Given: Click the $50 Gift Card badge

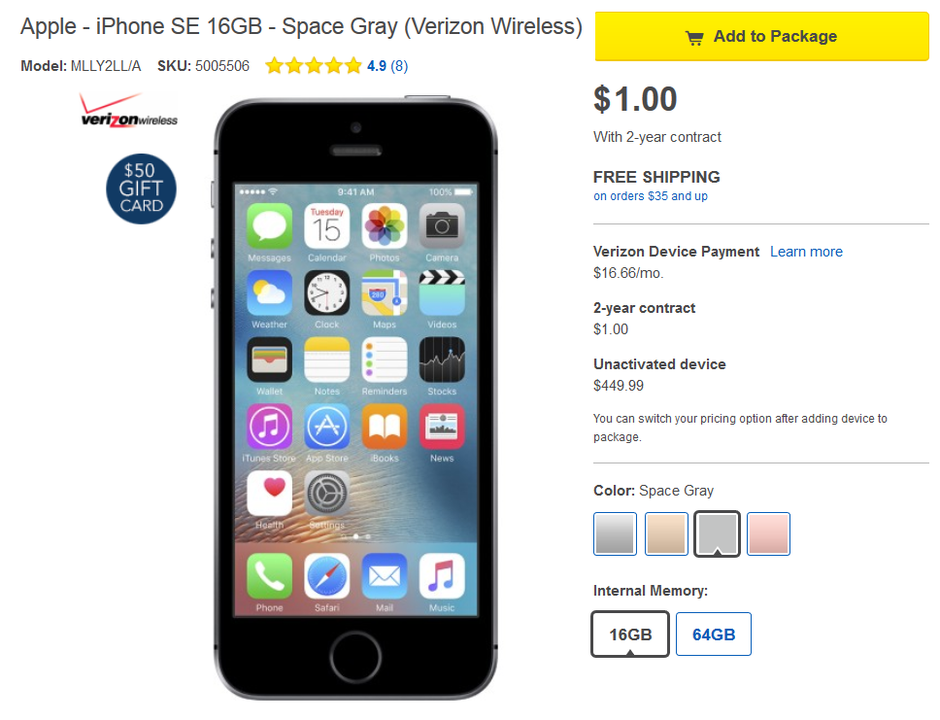Looking at the screenshot, I should [141, 189].
